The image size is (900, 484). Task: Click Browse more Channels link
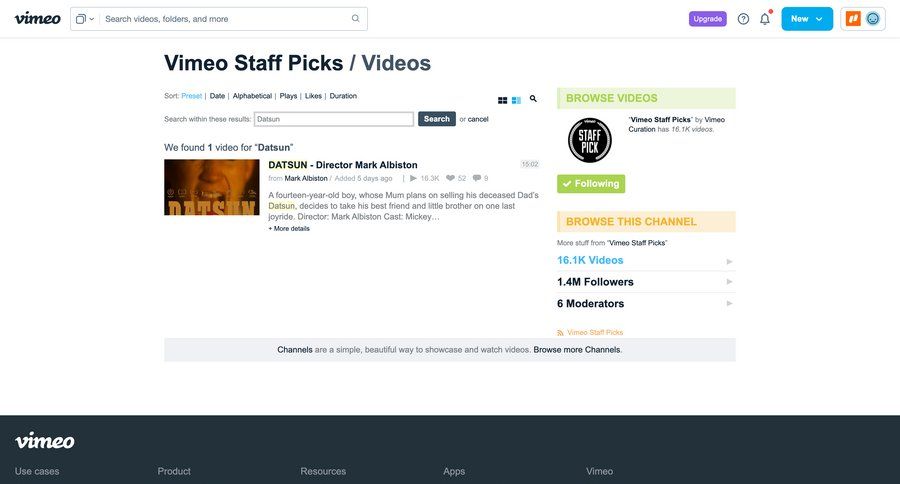[x=577, y=350]
